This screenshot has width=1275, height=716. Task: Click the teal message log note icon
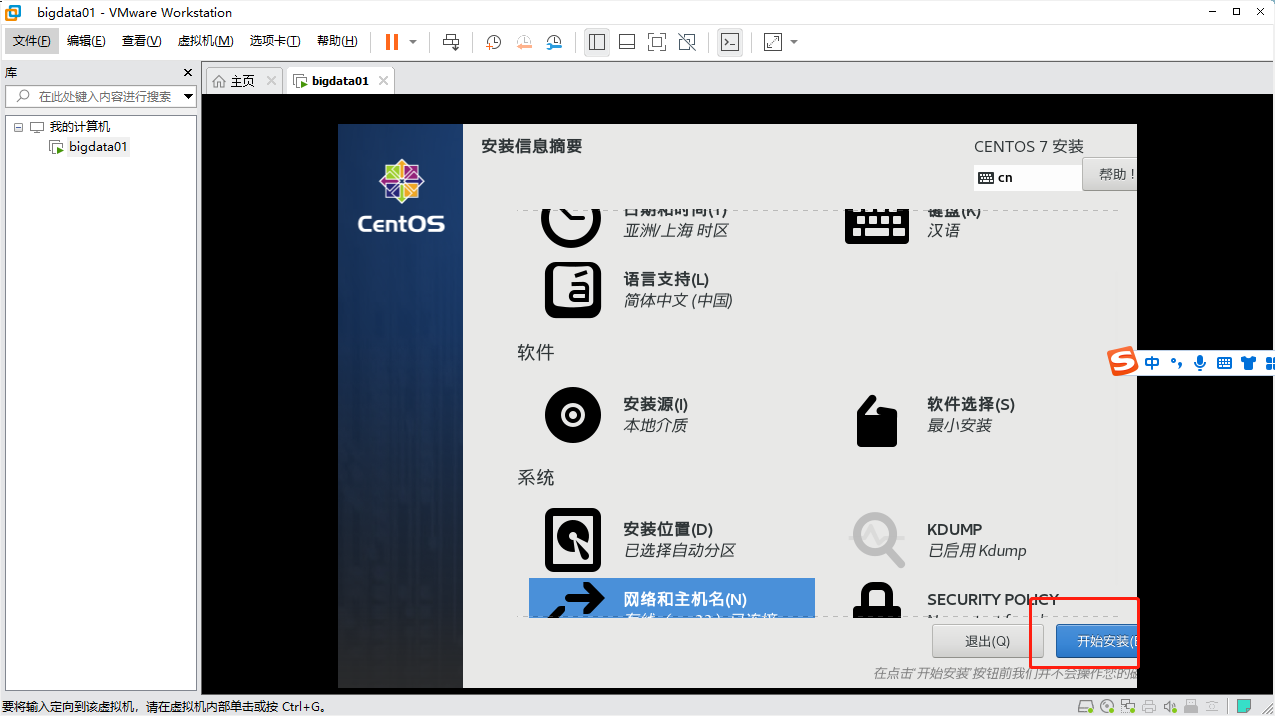1244,706
